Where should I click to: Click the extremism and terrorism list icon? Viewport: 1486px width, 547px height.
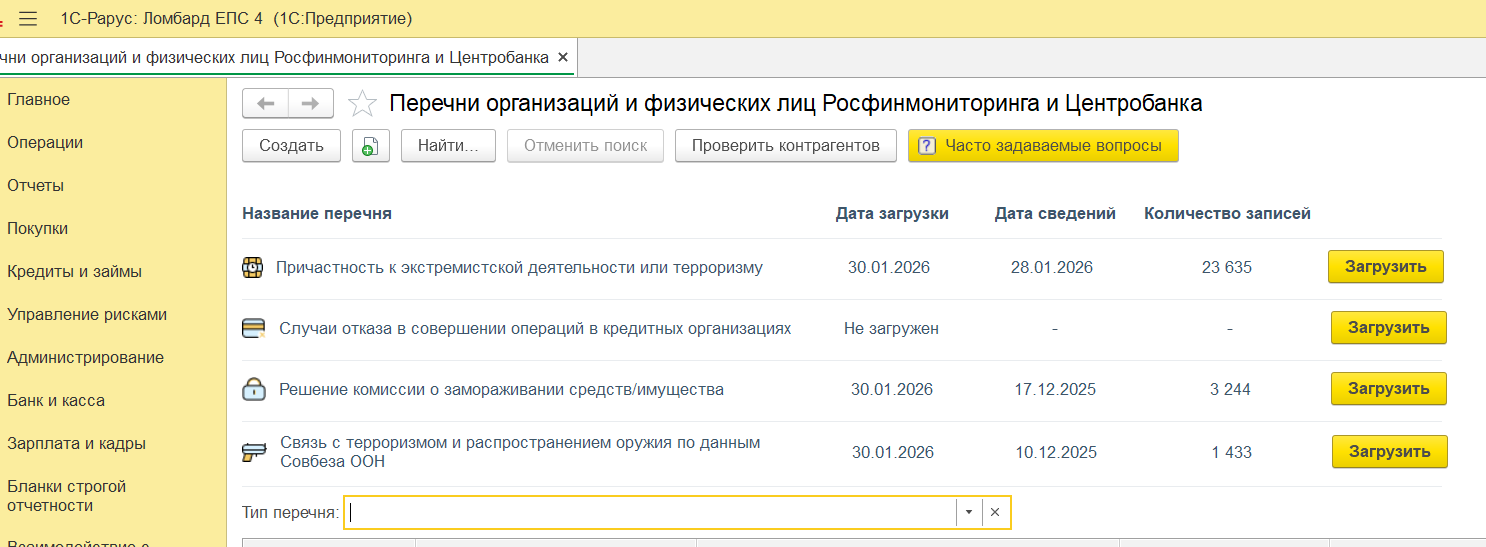click(x=253, y=267)
